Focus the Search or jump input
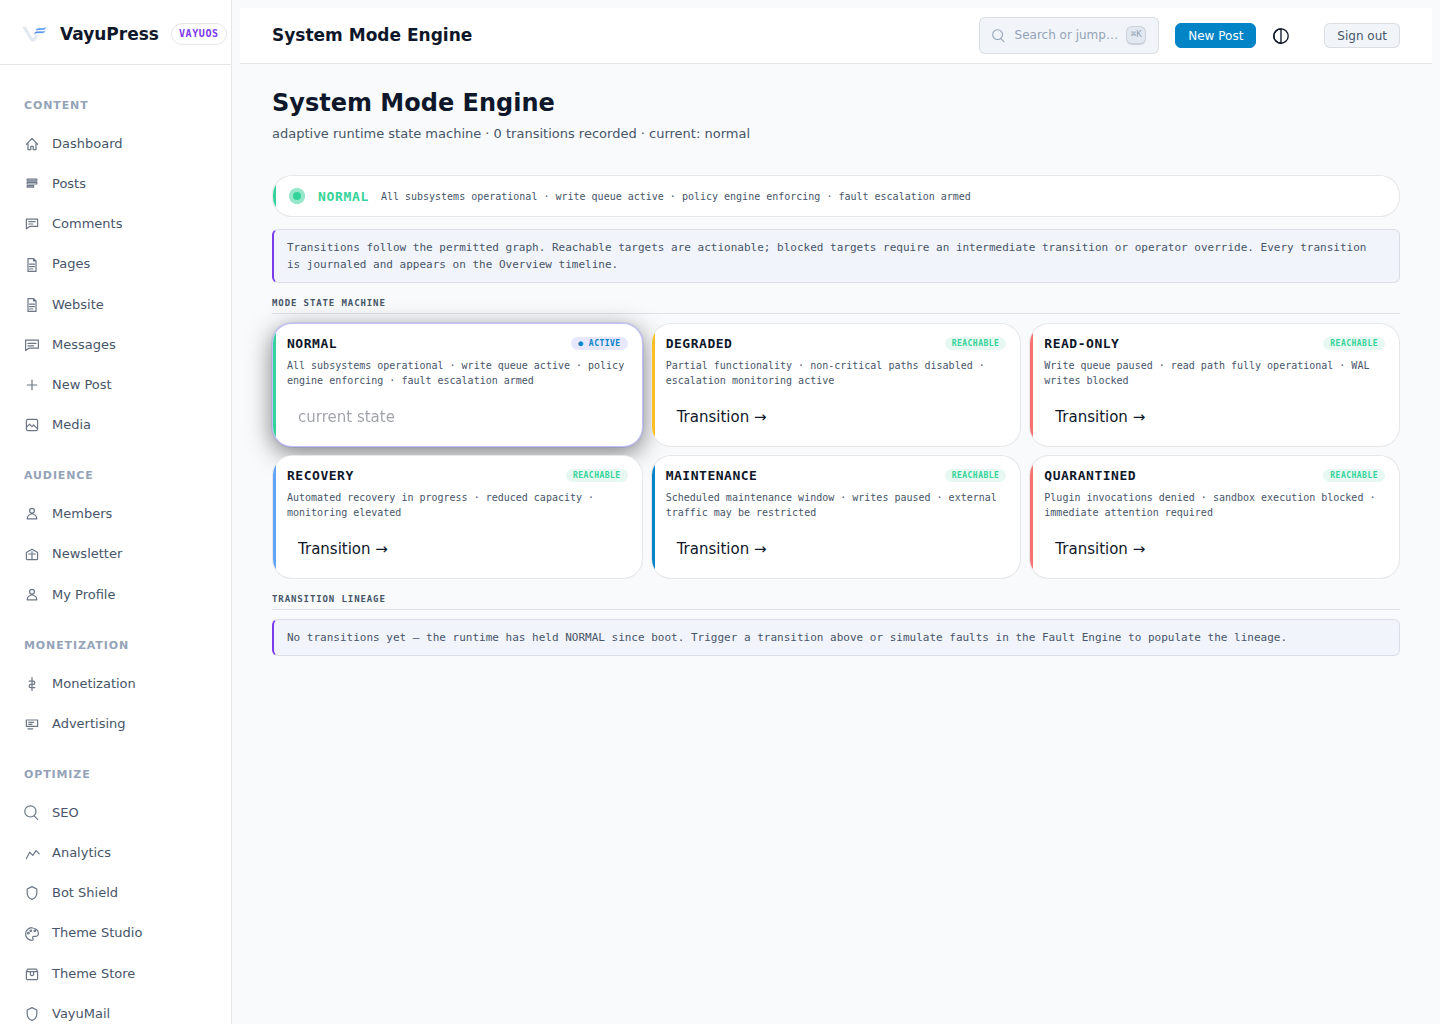1440x1024 pixels. 1068,35
